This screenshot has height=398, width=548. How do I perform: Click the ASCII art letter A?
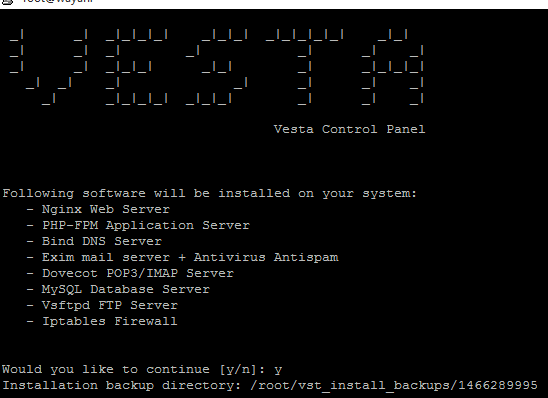393,67
